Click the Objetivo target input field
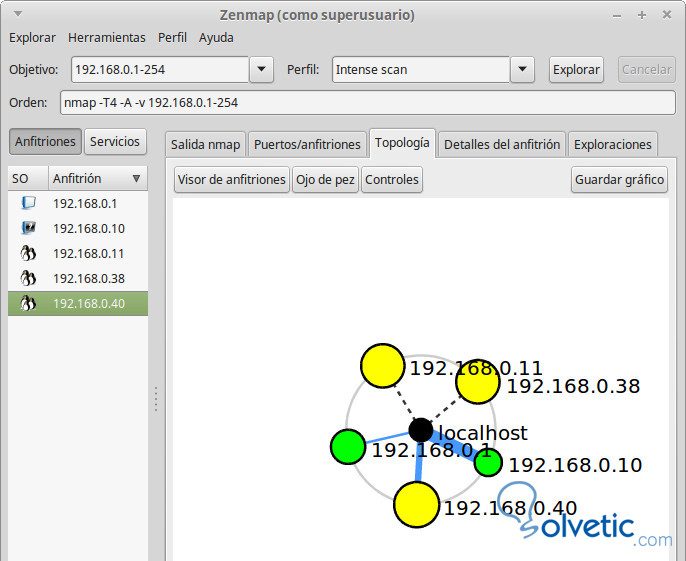This screenshot has height=561, width=686. click(x=160, y=70)
